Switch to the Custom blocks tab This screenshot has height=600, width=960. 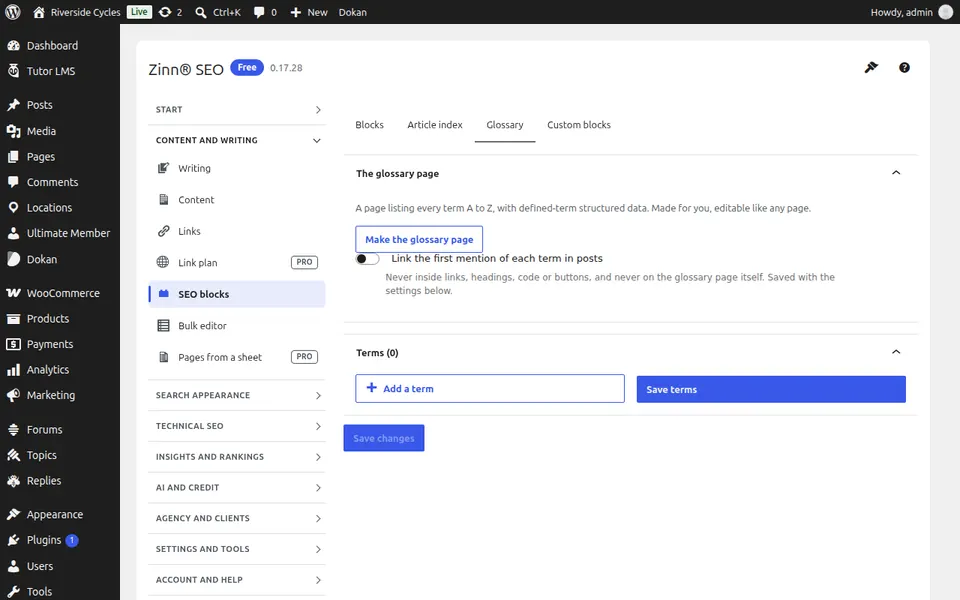(x=579, y=125)
